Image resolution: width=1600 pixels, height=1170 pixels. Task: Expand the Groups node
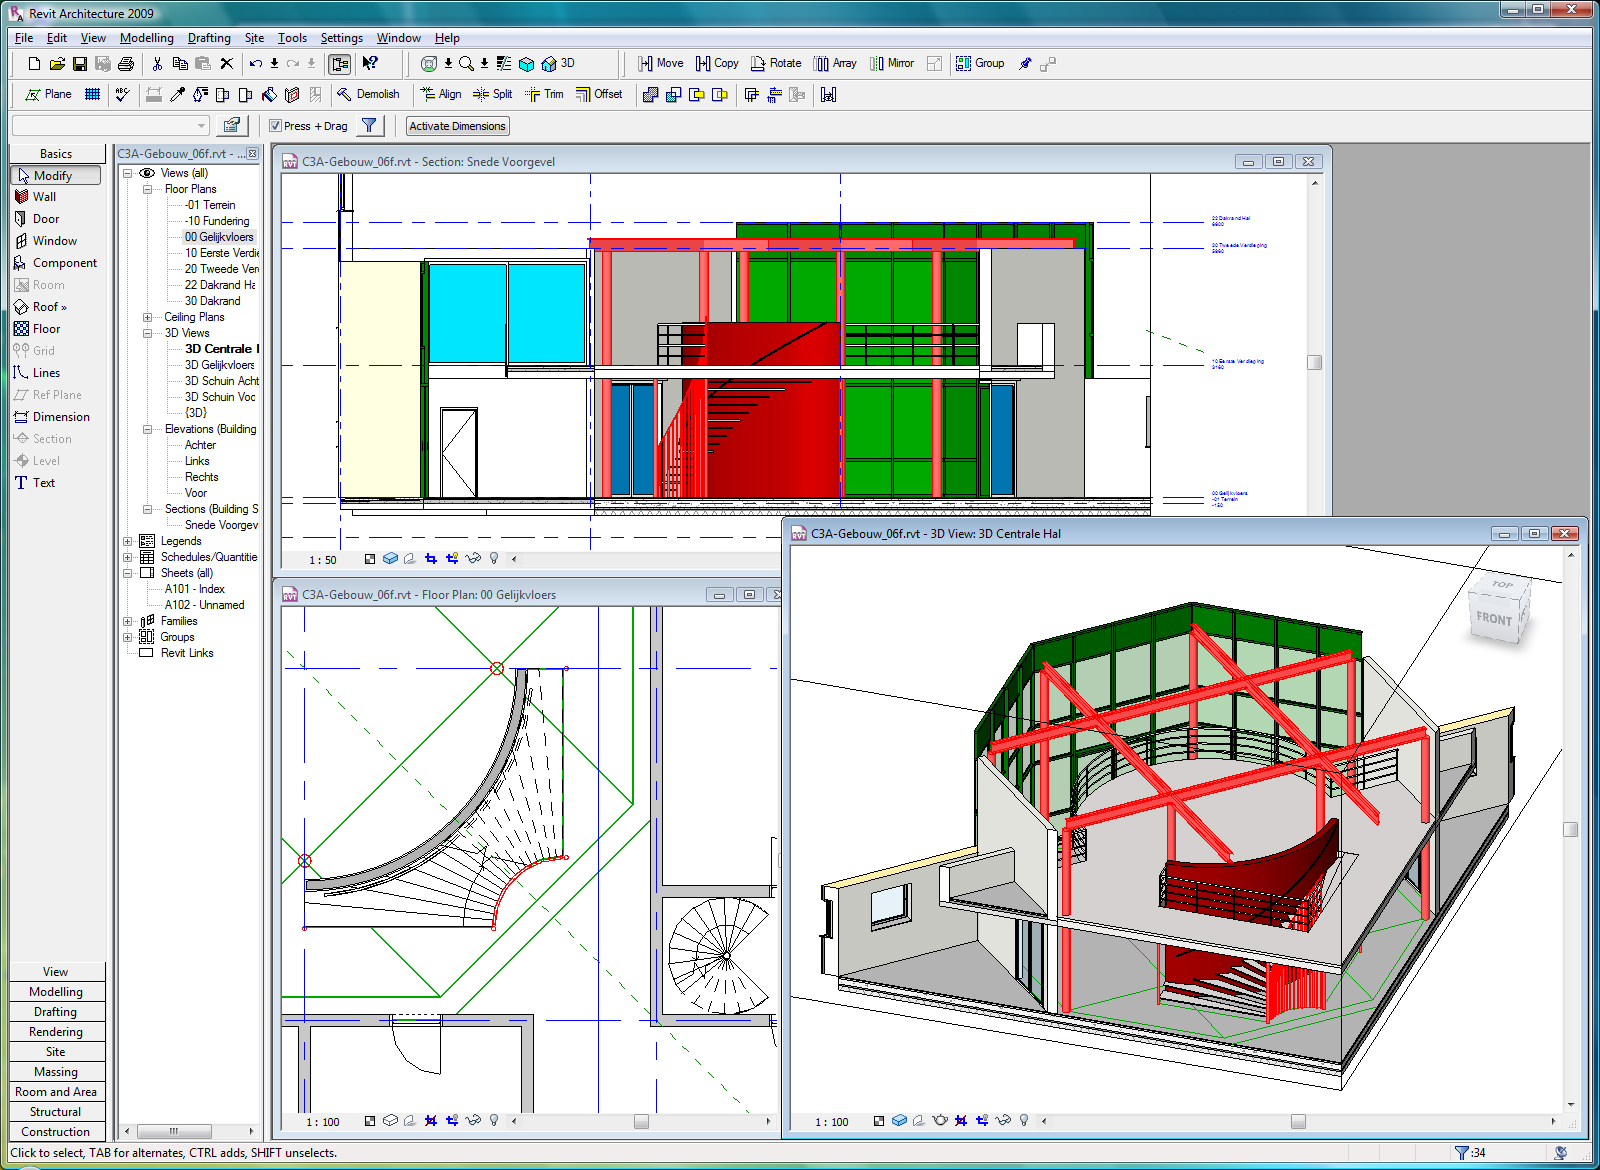point(128,637)
